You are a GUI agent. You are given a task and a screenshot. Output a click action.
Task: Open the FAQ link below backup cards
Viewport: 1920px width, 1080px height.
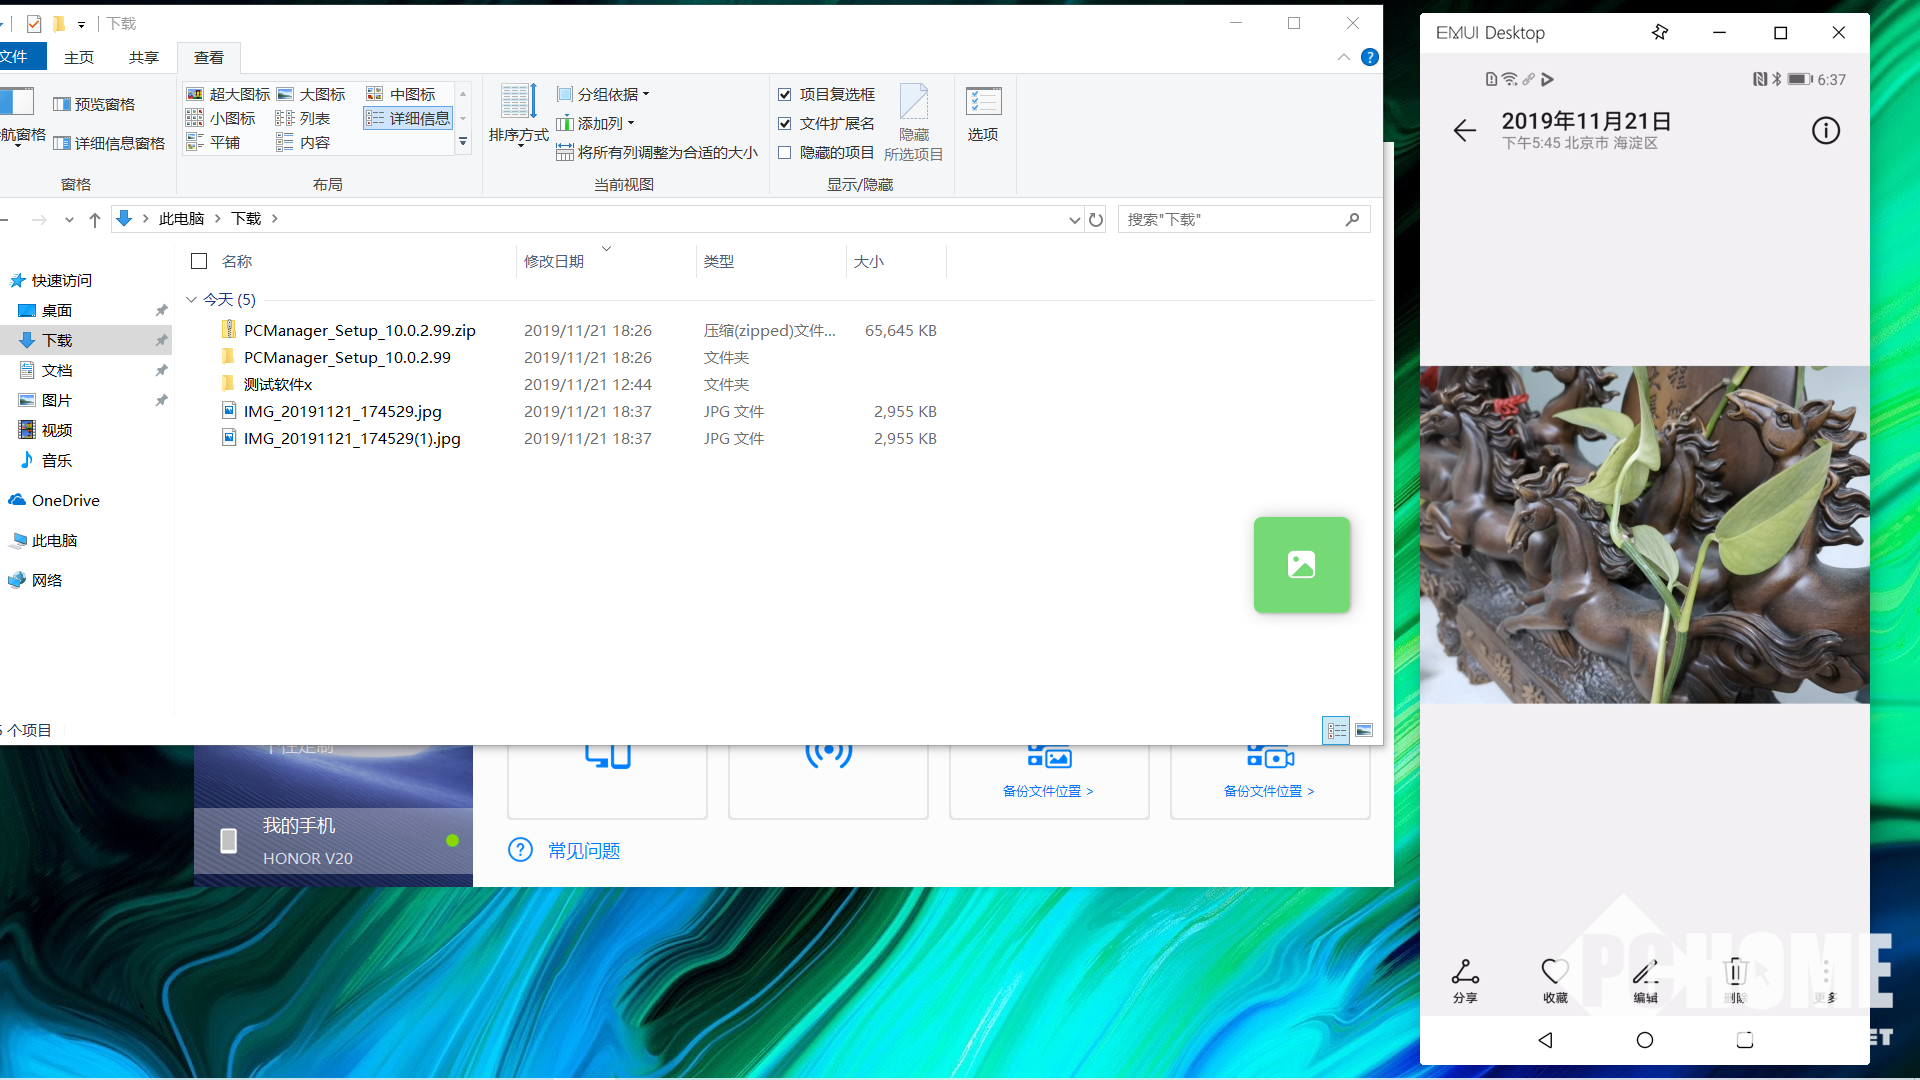pyautogui.click(x=584, y=851)
